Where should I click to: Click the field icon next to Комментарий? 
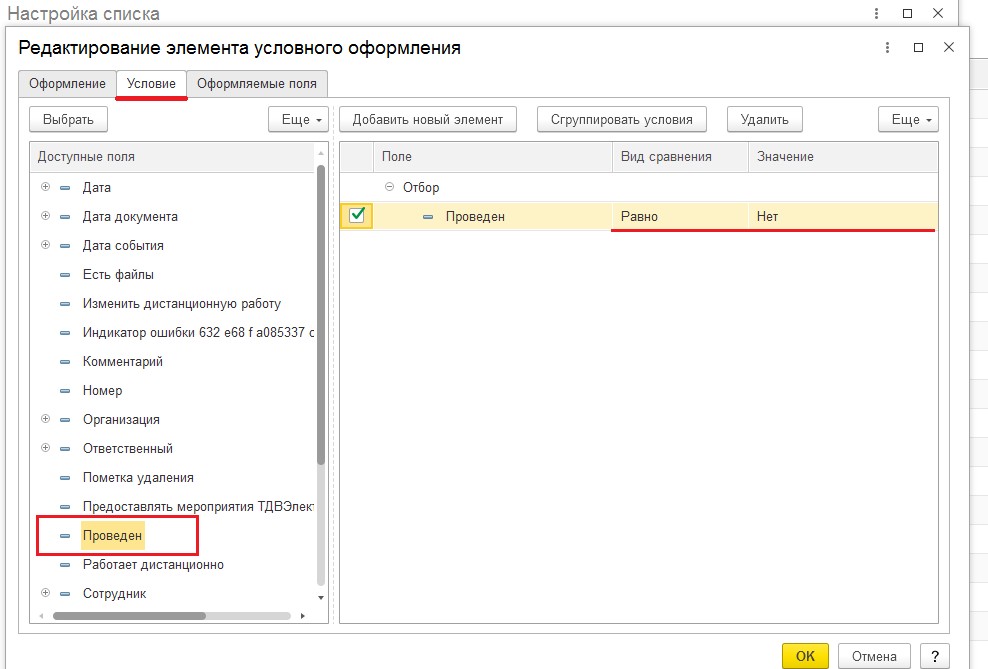[x=66, y=362]
